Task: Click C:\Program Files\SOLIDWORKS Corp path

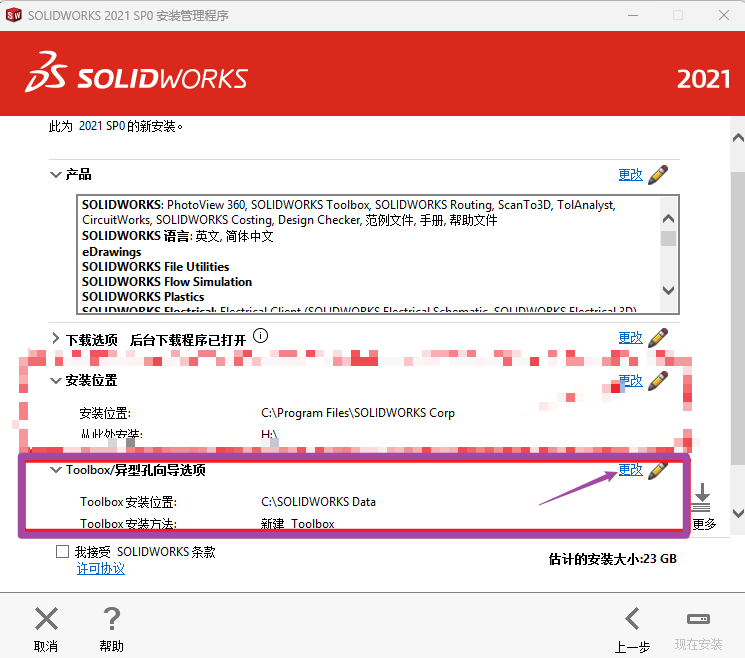Action: pyautogui.click(x=358, y=413)
